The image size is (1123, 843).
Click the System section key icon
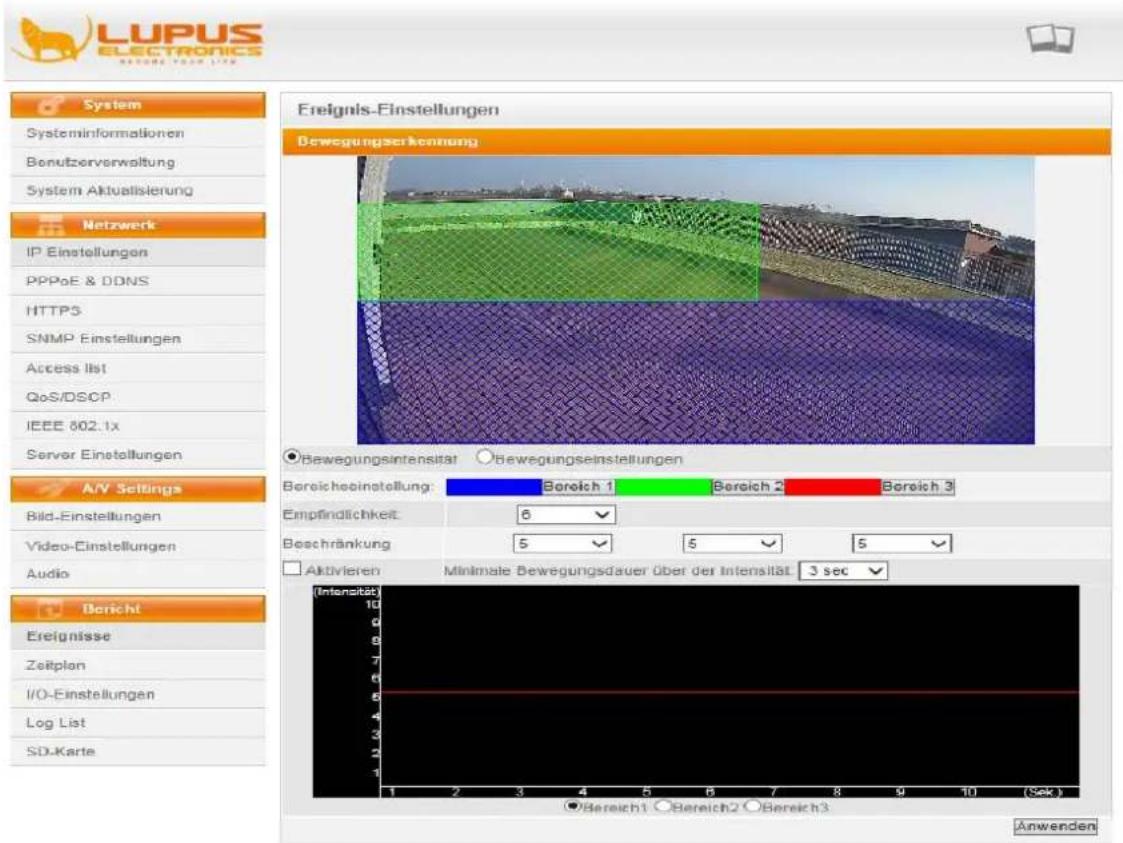(x=52, y=105)
